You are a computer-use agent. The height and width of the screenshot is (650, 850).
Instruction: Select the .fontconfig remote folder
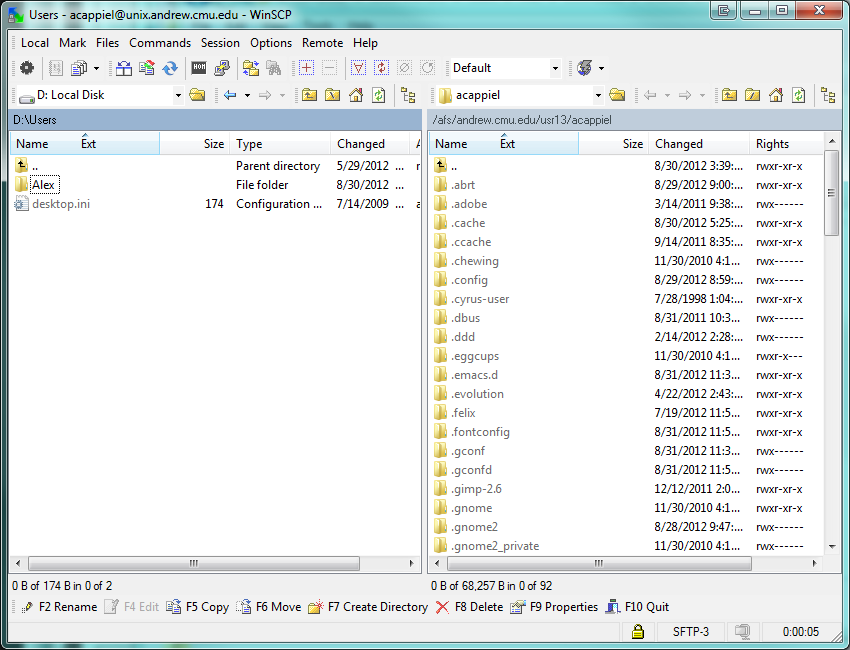tap(480, 432)
